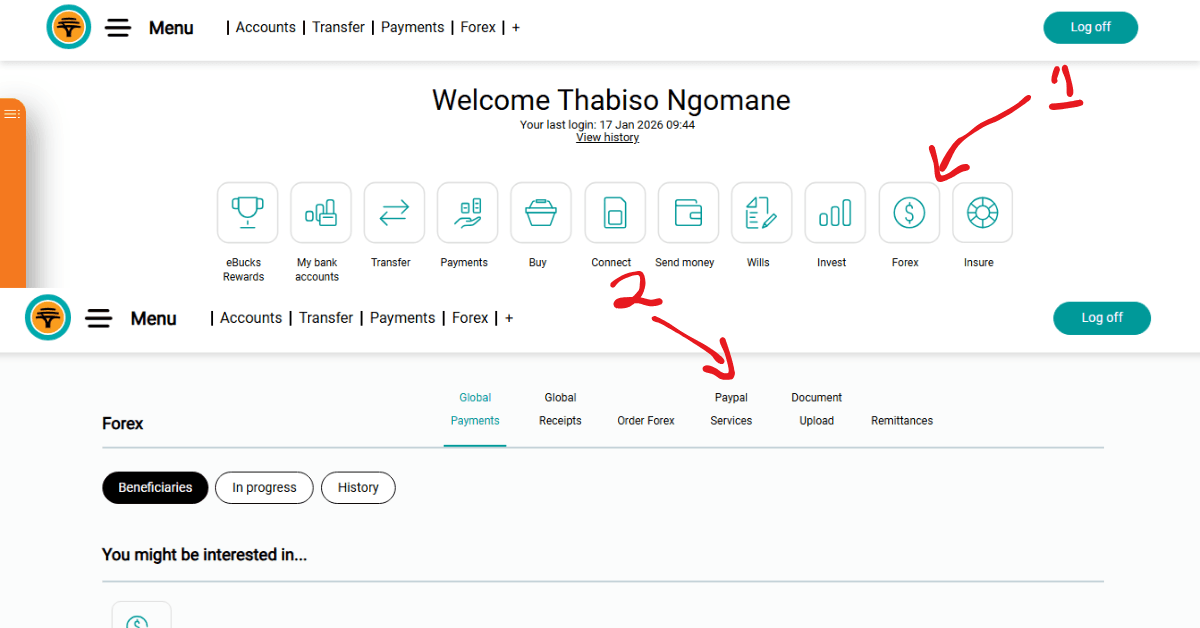Click the My bank accounts icon
Image resolution: width=1200 pixels, height=628 pixels.
(x=321, y=212)
